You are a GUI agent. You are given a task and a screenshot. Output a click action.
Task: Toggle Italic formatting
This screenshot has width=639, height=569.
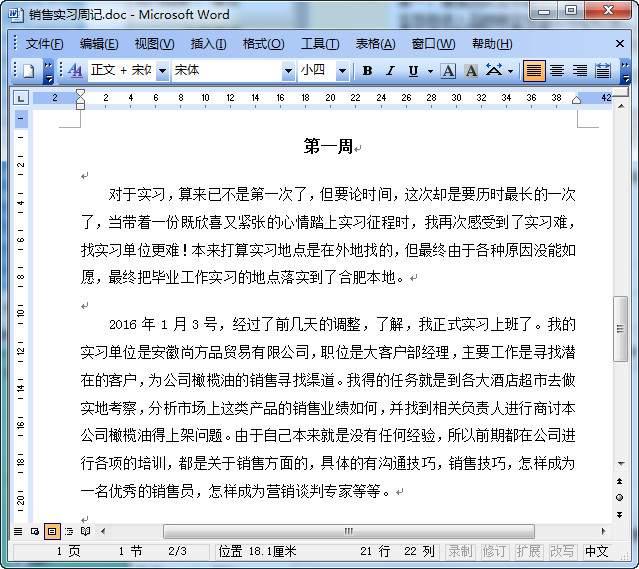click(x=390, y=71)
